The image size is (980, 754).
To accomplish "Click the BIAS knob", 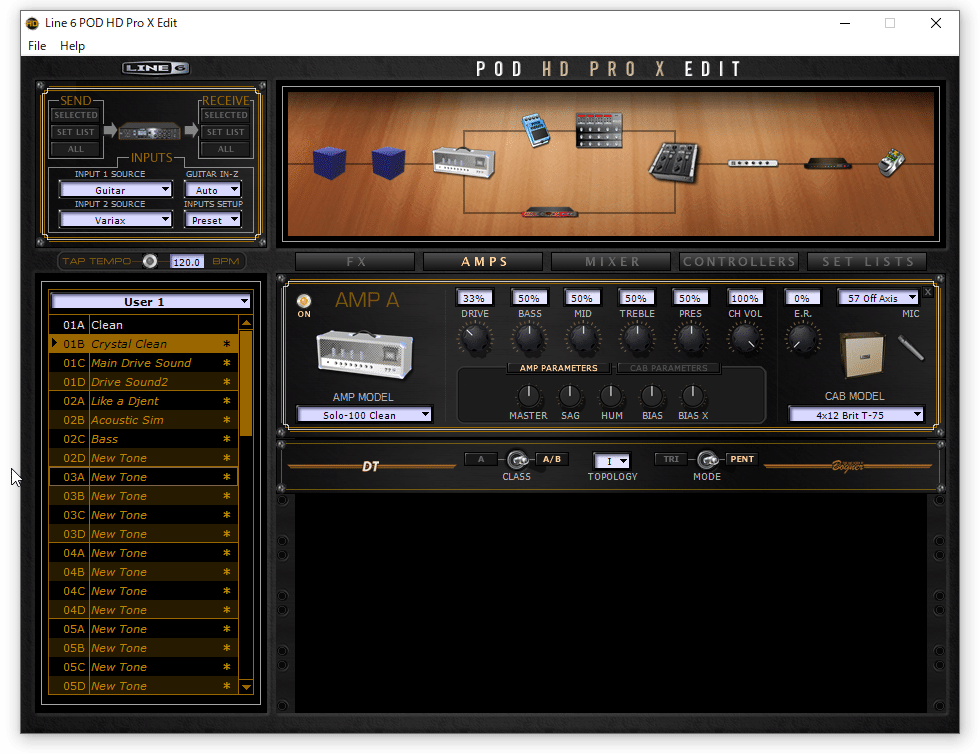I will 651,395.
